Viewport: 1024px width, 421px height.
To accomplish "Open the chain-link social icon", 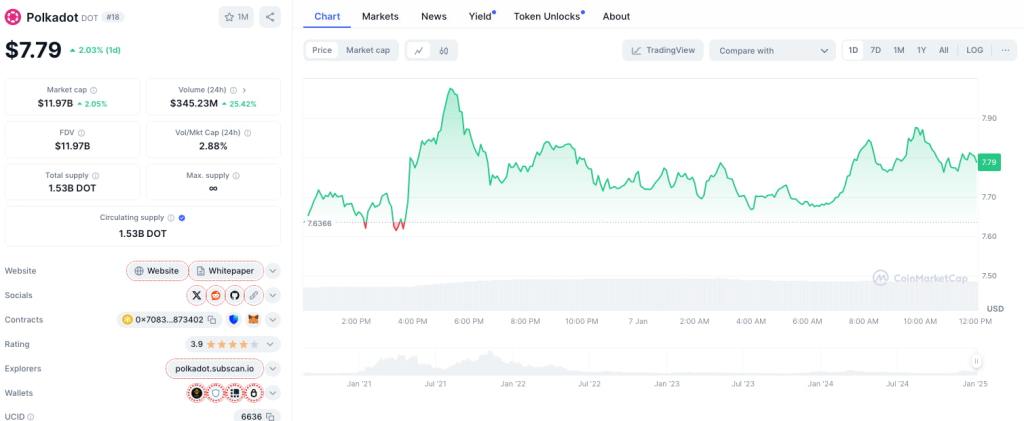I will tap(254, 295).
